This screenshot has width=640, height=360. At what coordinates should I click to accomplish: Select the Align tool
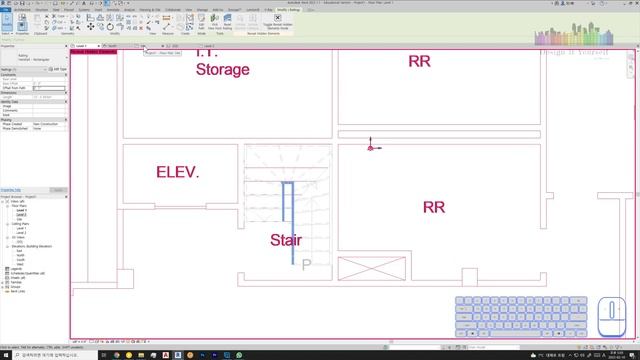(x=90, y=18)
